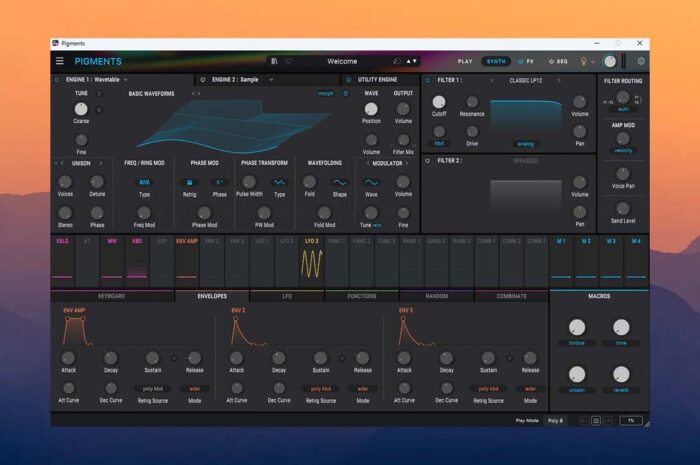
Task: Click next preset down arrow
Action: [x=415, y=61]
